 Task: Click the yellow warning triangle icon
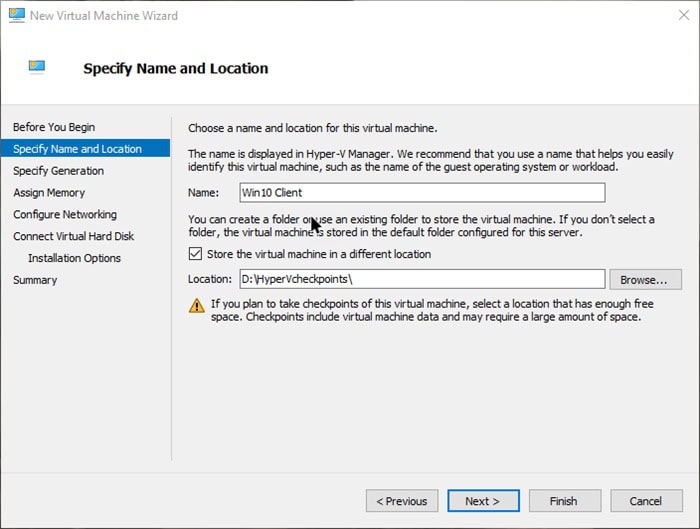197,305
